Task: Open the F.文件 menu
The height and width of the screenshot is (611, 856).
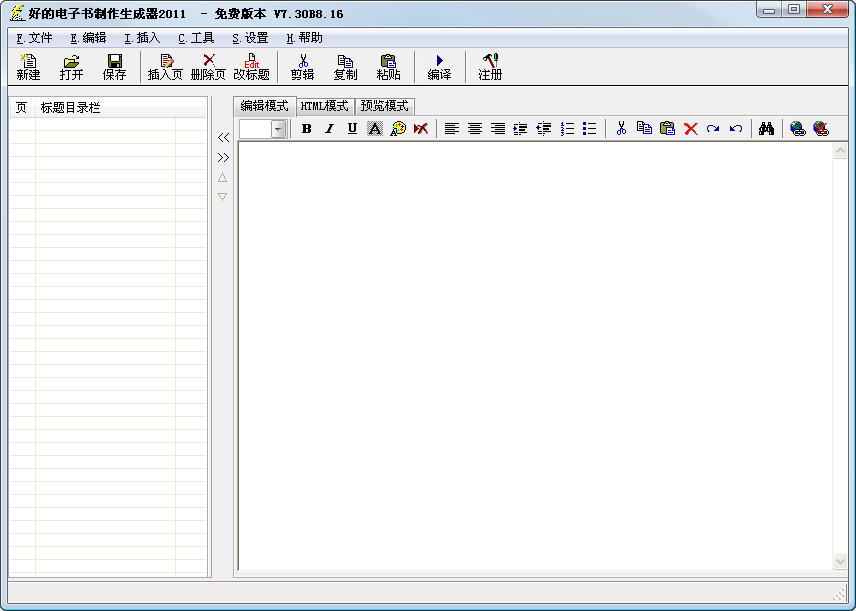Action: pos(34,38)
